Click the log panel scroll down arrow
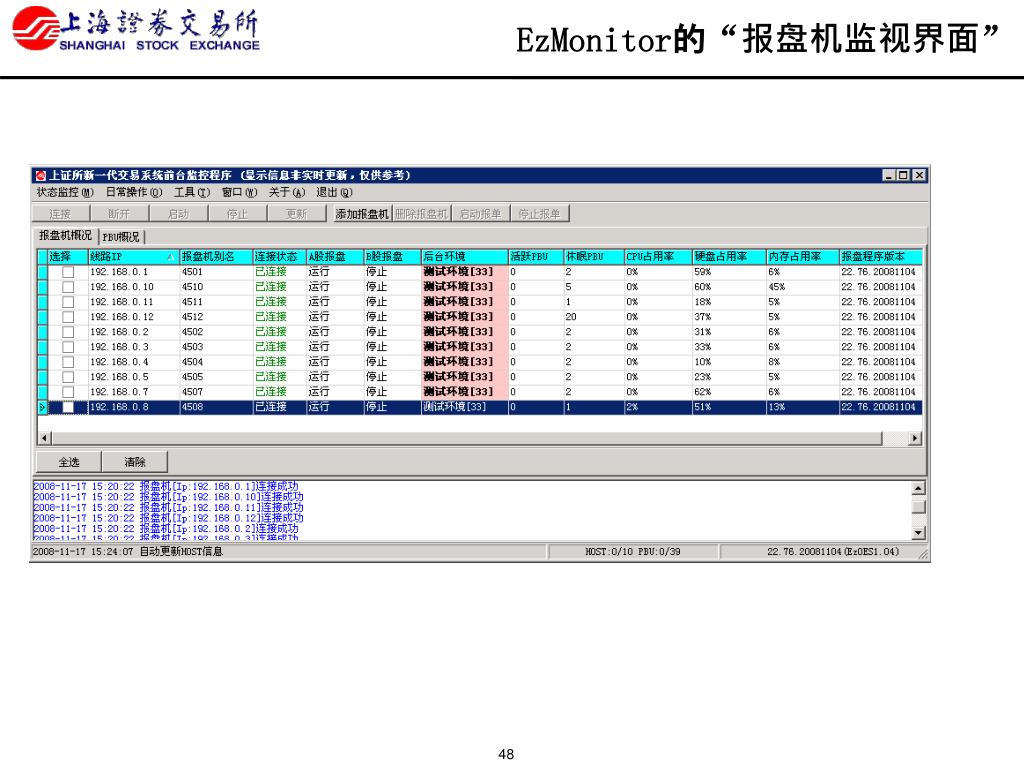The width and height of the screenshot is (1024, 768). pos(918,533)
